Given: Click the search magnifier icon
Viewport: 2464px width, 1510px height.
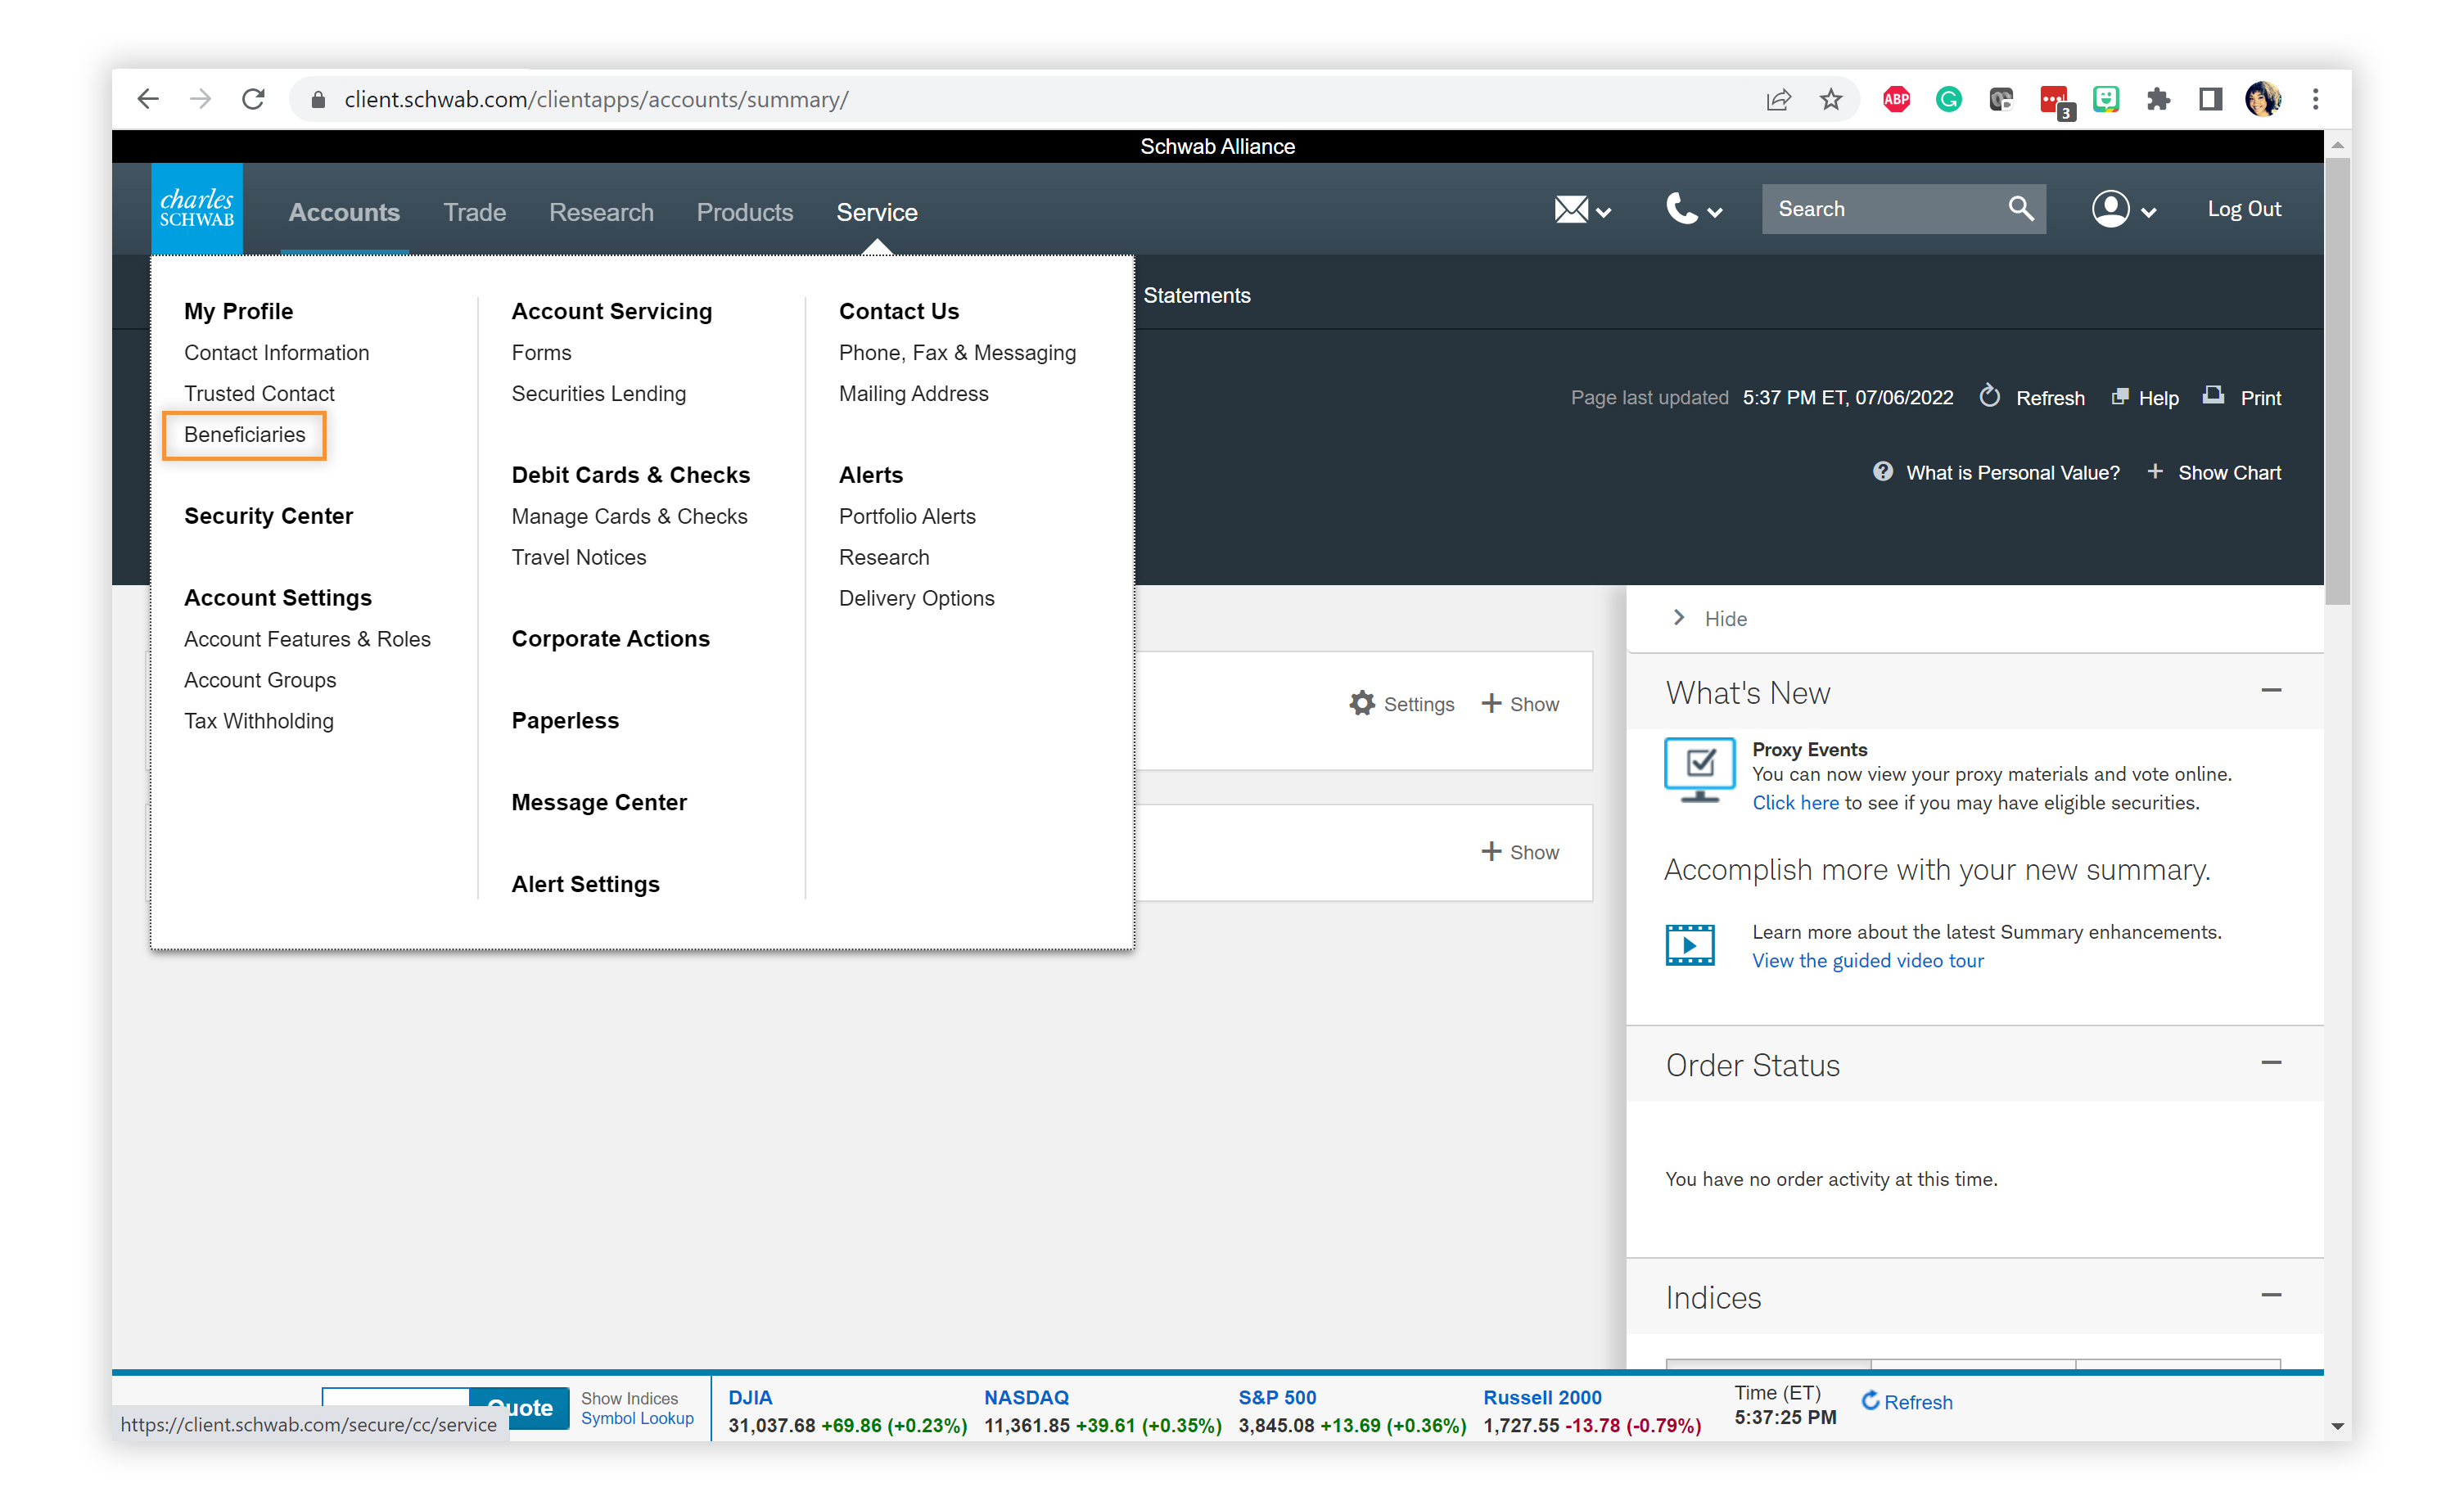Looking at the screenshot, I should click(x=2020, y=209).
